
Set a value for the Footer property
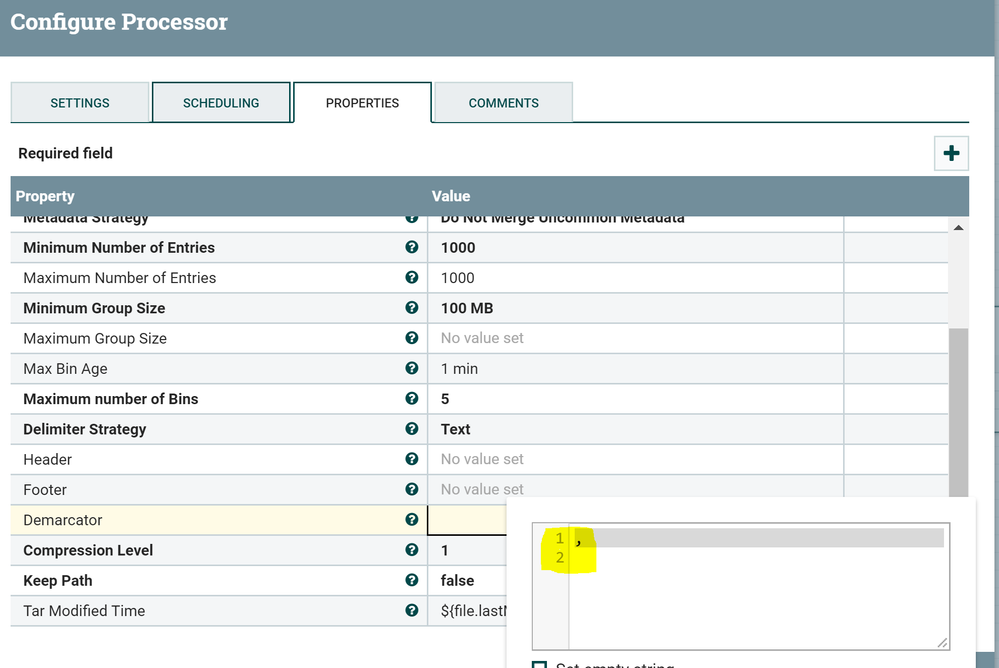(635, 489)
